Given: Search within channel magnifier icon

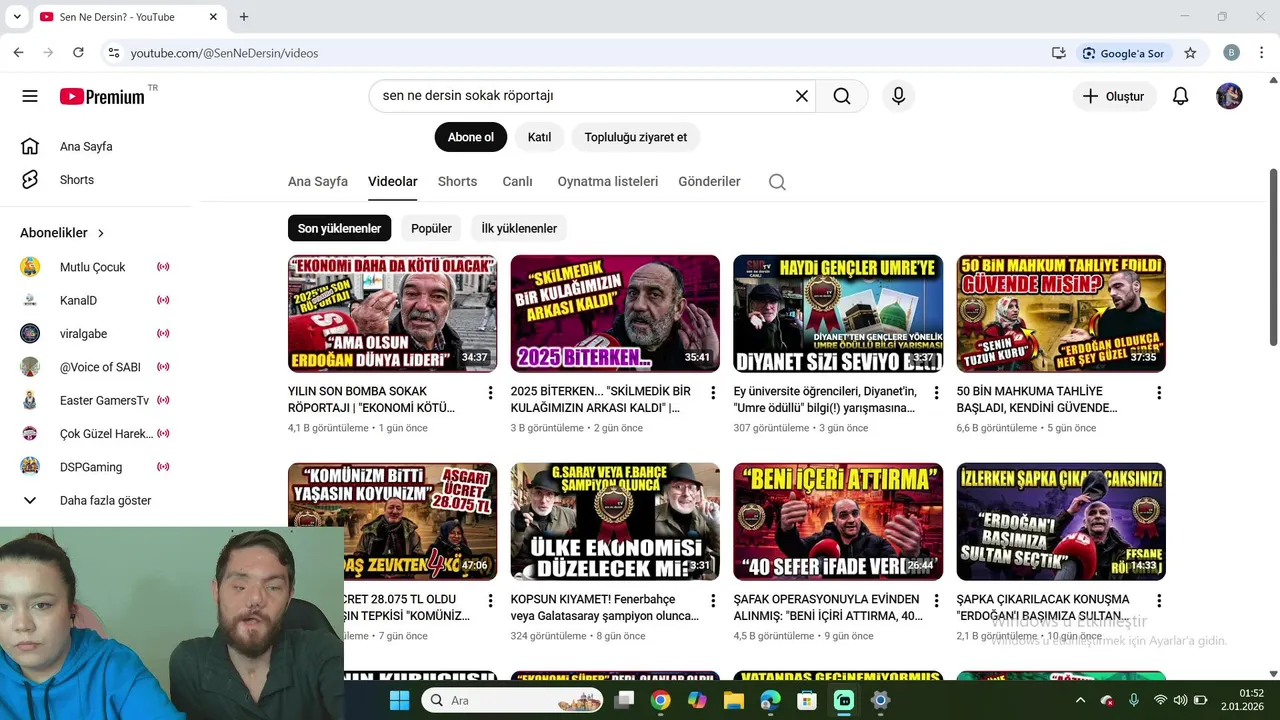Looking at the screenshot, I should (777, 182).
